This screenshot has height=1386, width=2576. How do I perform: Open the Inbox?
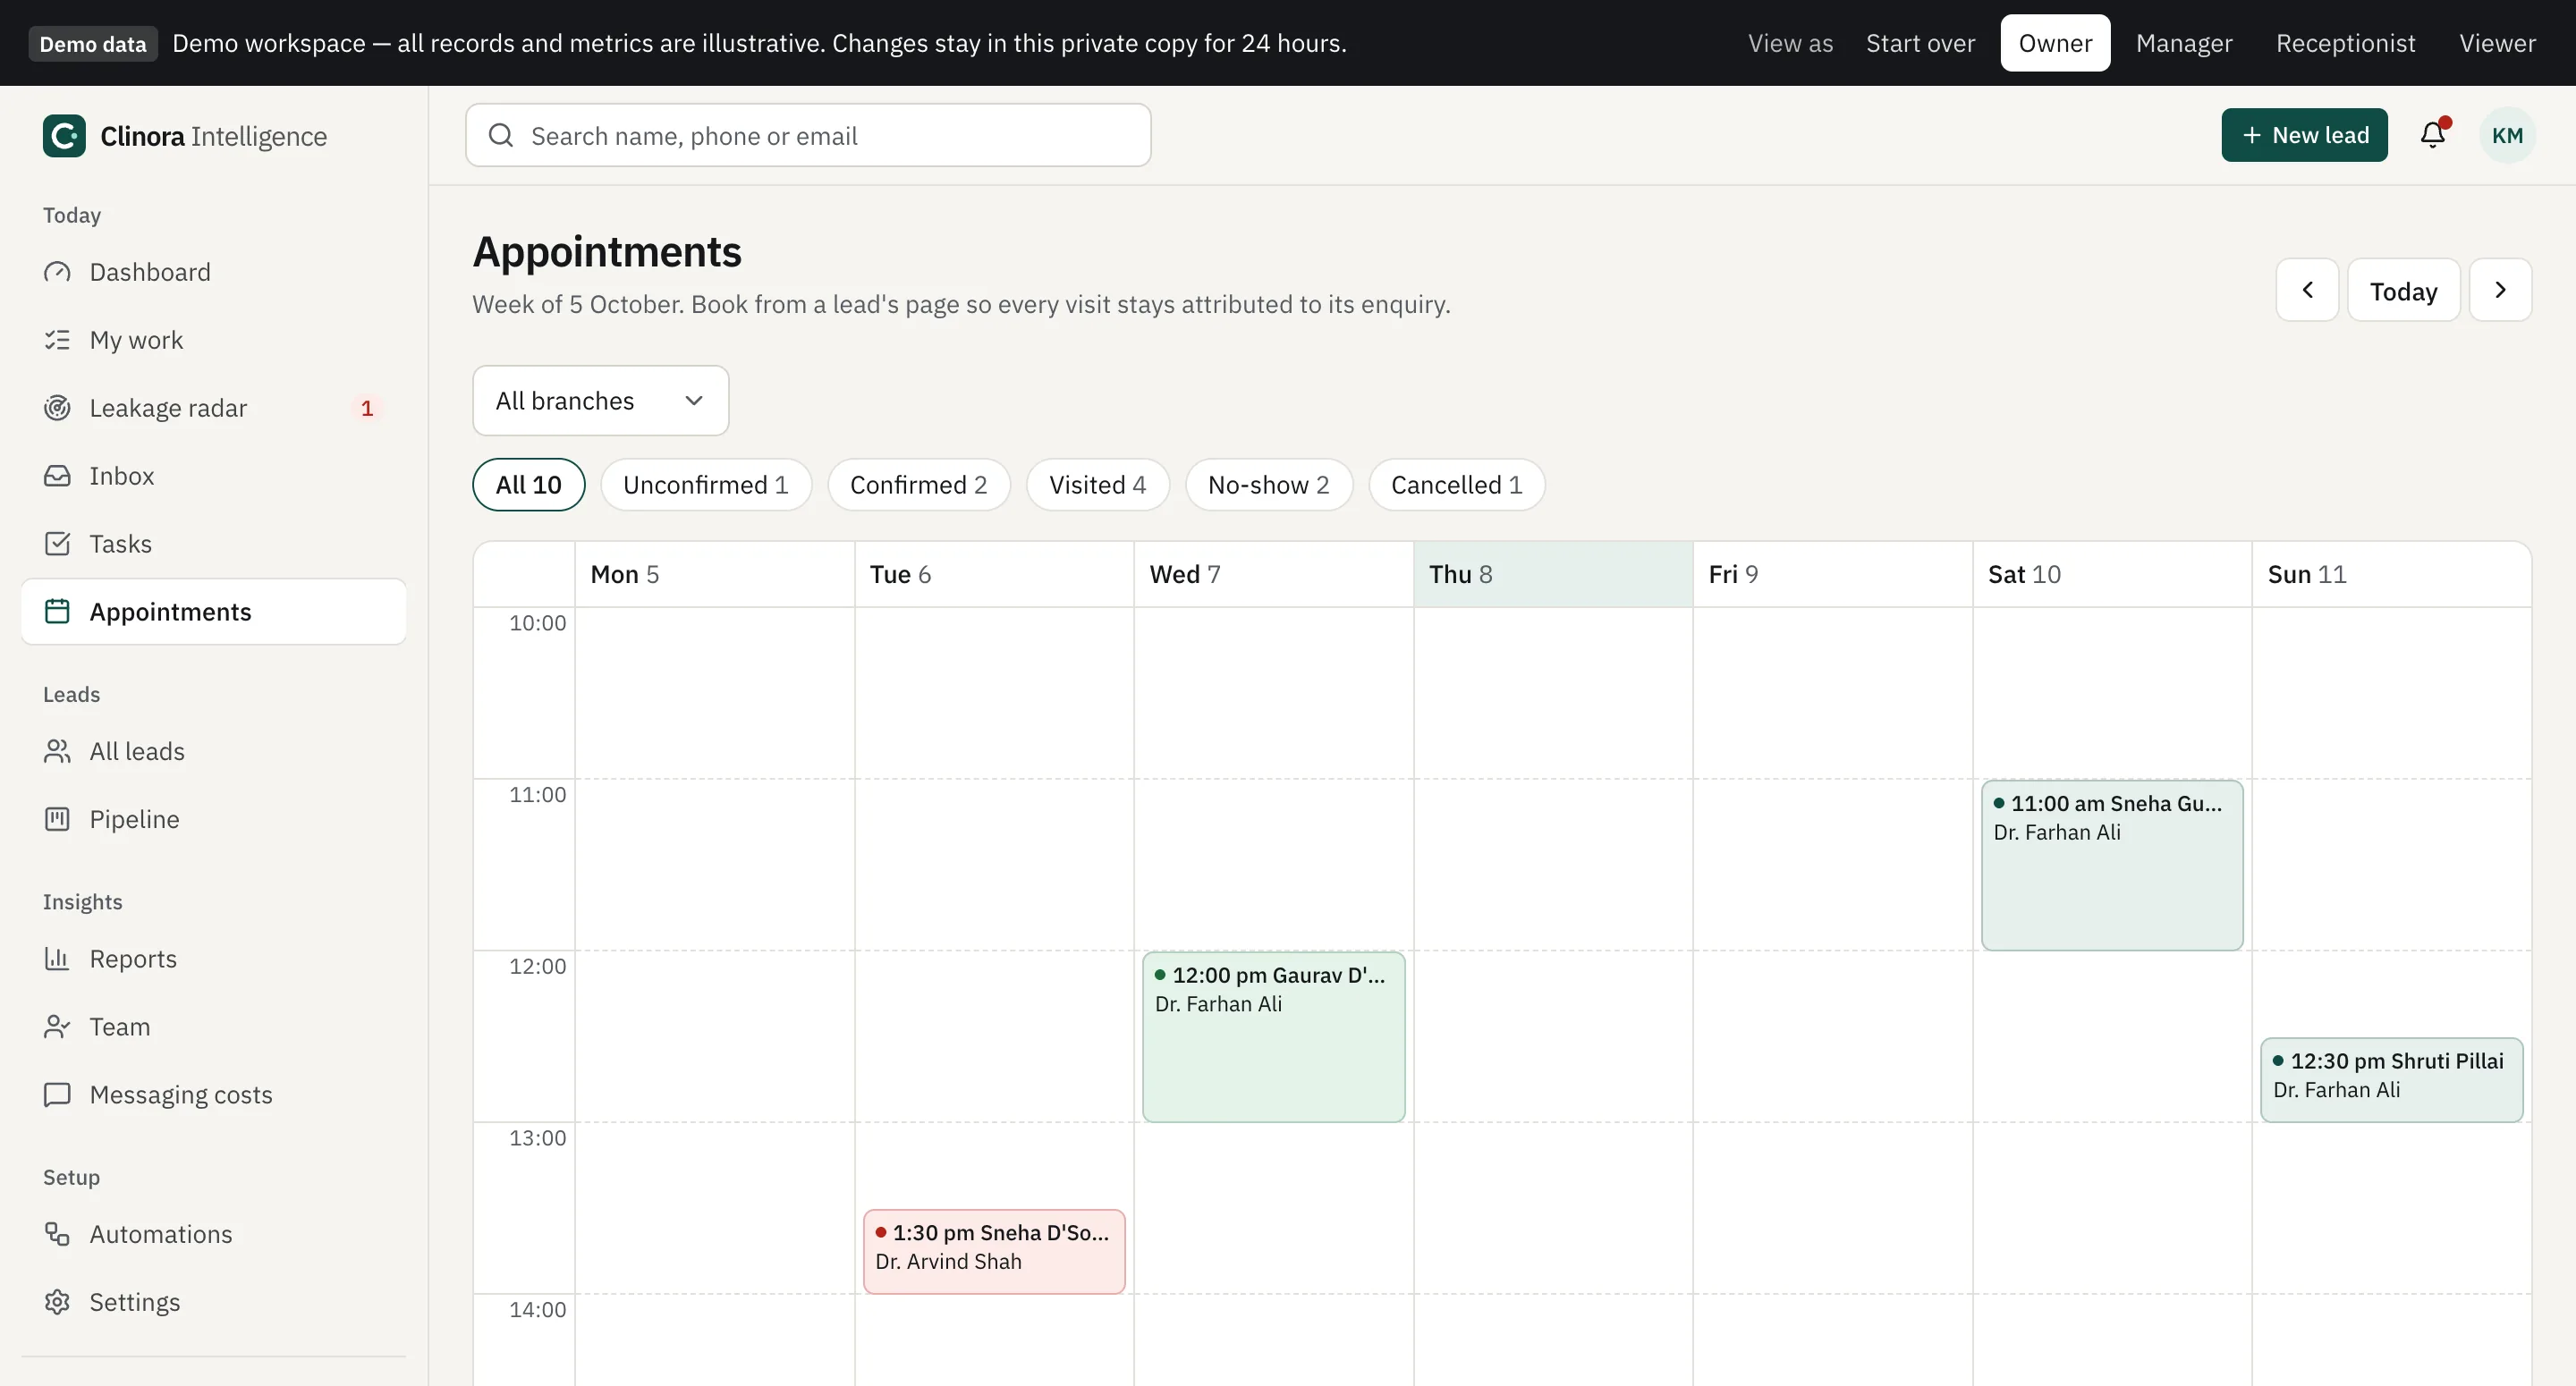(214, 476)
